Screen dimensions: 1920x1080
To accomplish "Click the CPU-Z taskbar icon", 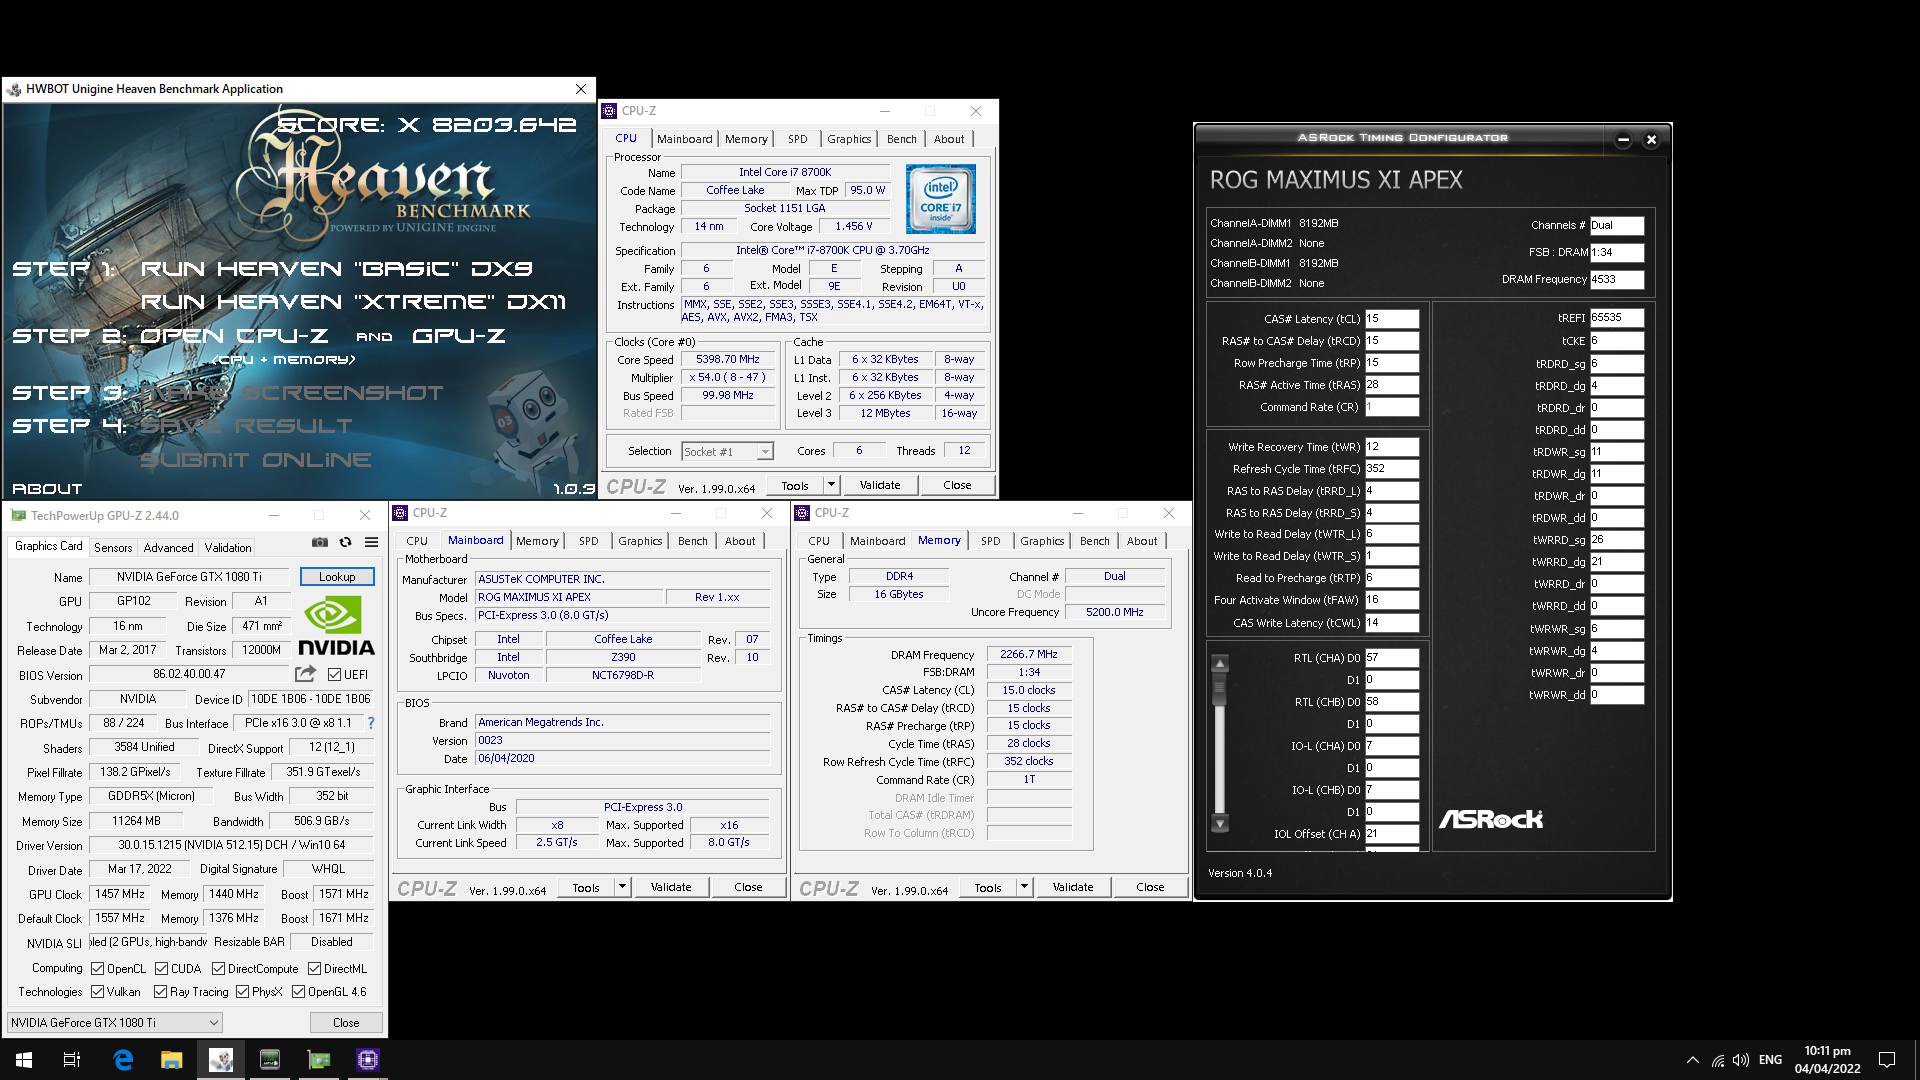I will [368, 1060].
